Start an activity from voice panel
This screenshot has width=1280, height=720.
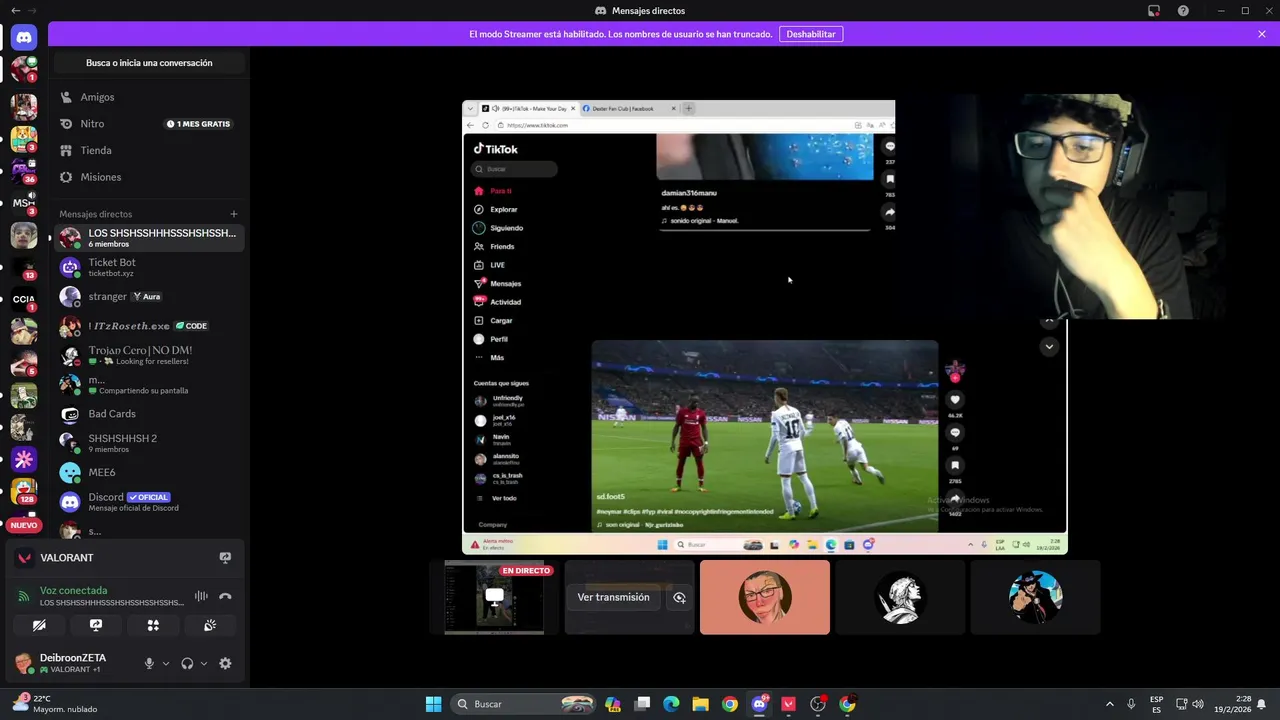click(x=153, y=625)
